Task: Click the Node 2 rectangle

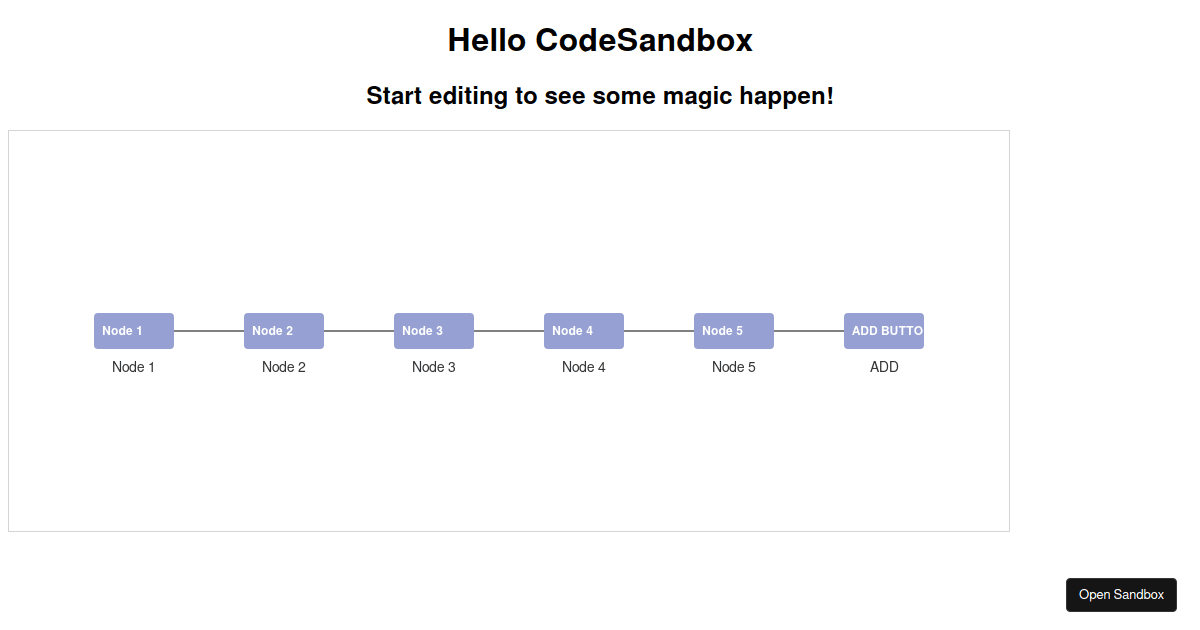Action: [x=284, y=331]
